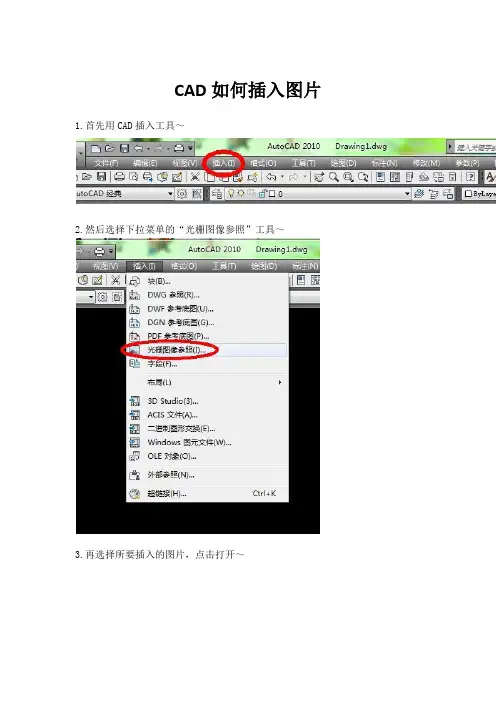
Task: Choose Windows 图元文件(W)... menu entry
Action: pos(207,442)
